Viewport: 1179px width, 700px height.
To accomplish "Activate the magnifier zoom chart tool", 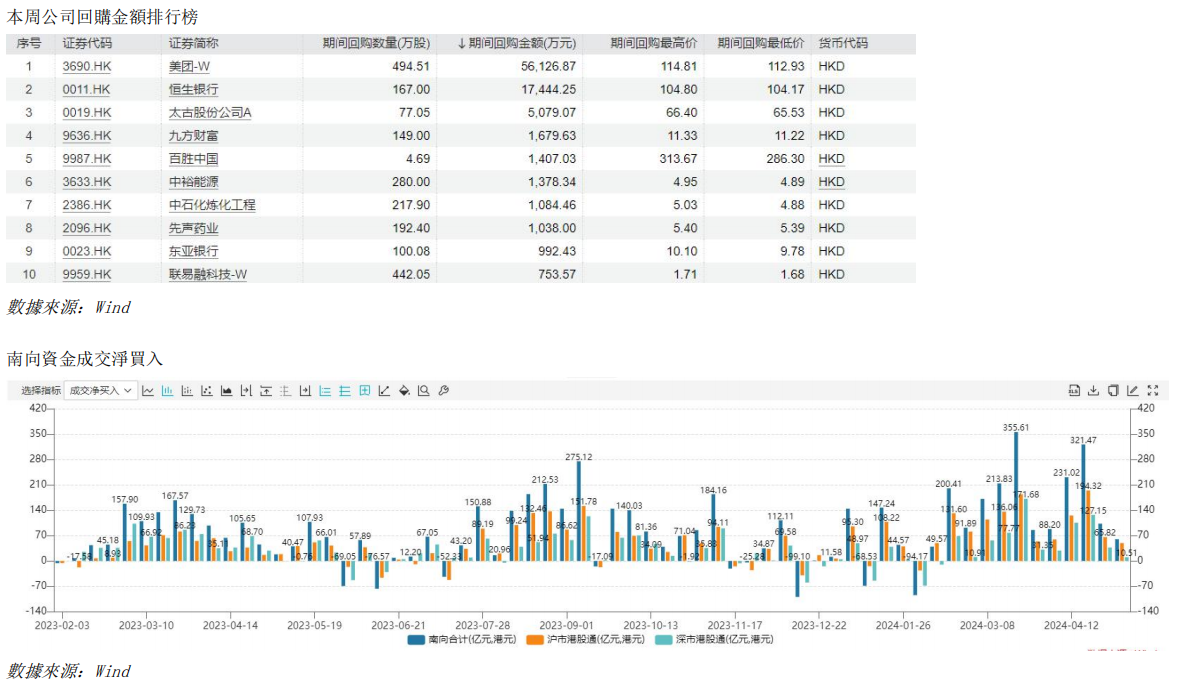I will (x=423, y=391).
